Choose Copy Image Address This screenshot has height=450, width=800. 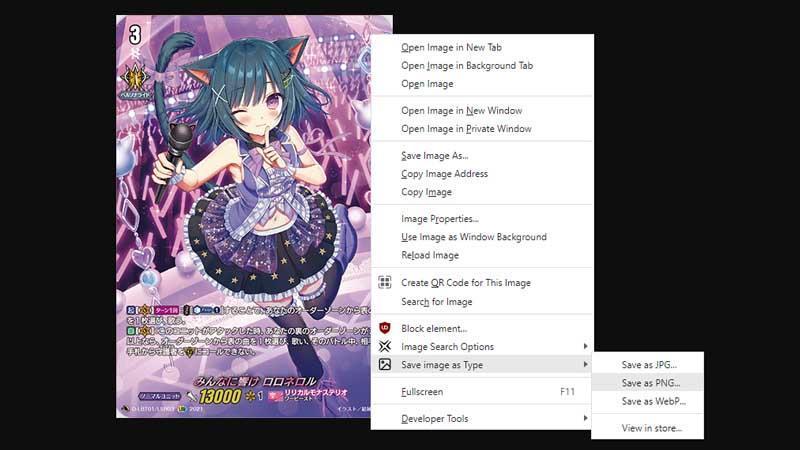(x=482, y=174)
